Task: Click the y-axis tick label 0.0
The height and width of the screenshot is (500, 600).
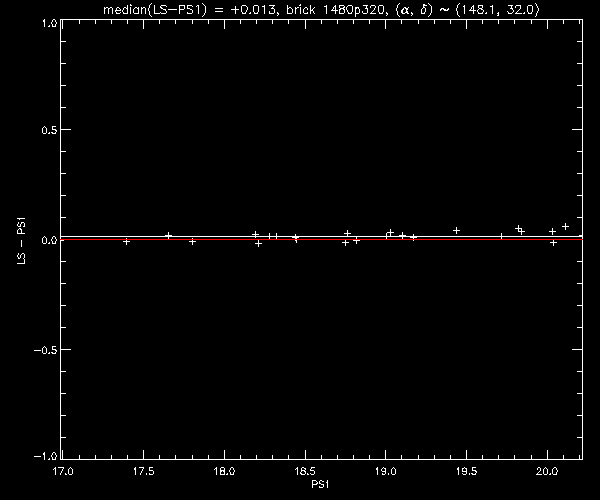Action: (49, 240)
